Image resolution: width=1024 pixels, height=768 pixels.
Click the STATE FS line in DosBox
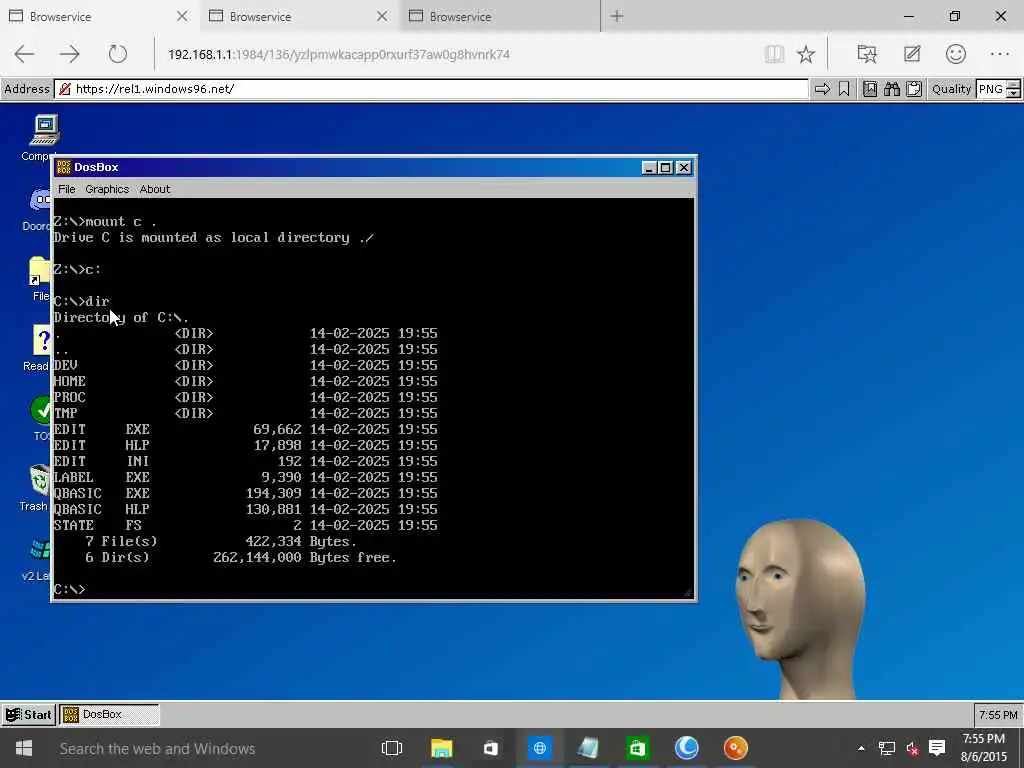pos(246,525)
